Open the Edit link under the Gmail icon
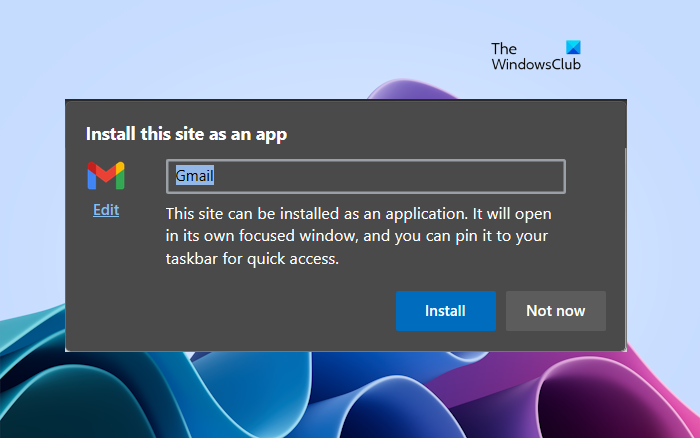700x438 pixels. coord(106,210)
